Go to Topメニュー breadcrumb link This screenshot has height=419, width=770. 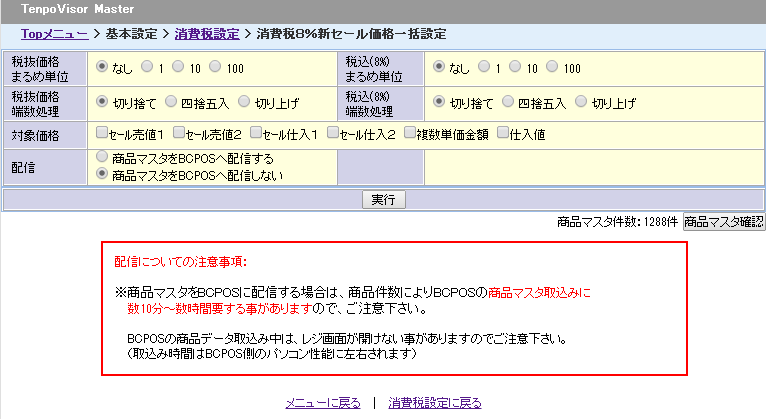click(55, 34)
